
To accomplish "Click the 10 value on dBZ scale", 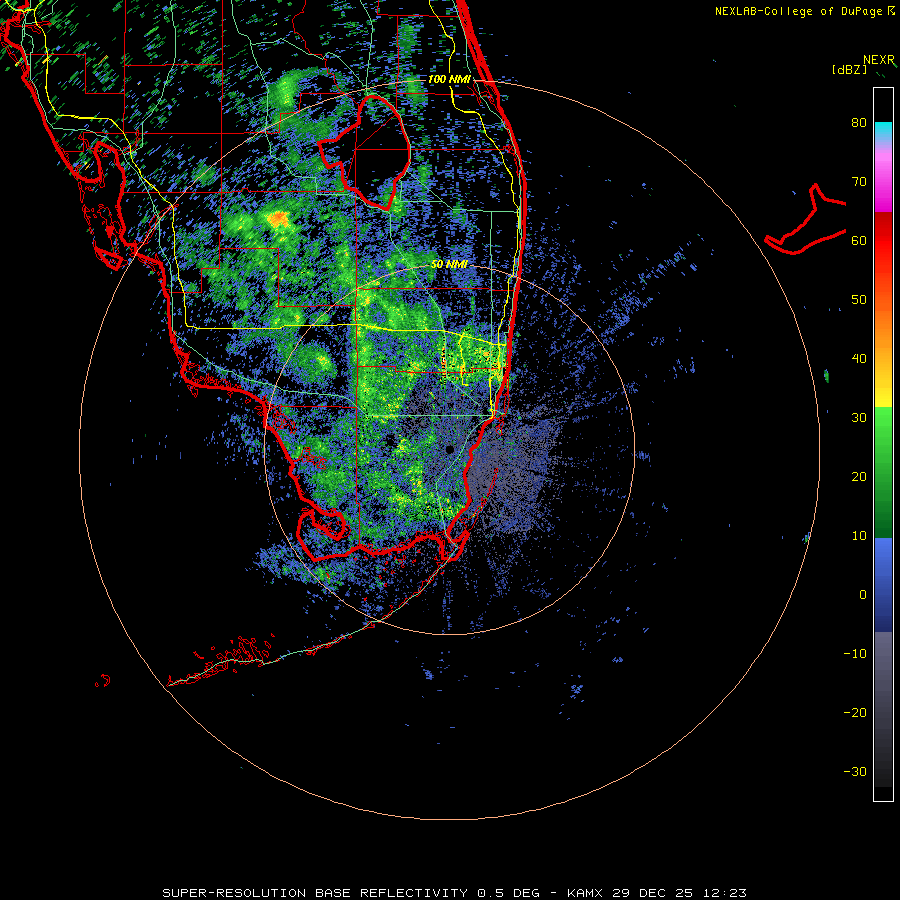I will tap(859, 536).
